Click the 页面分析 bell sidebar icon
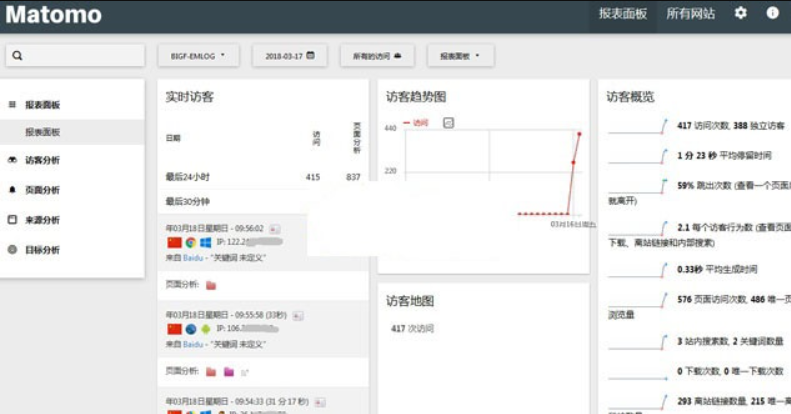The width and height of the screenshot is (791, 414). pos(12,190)
